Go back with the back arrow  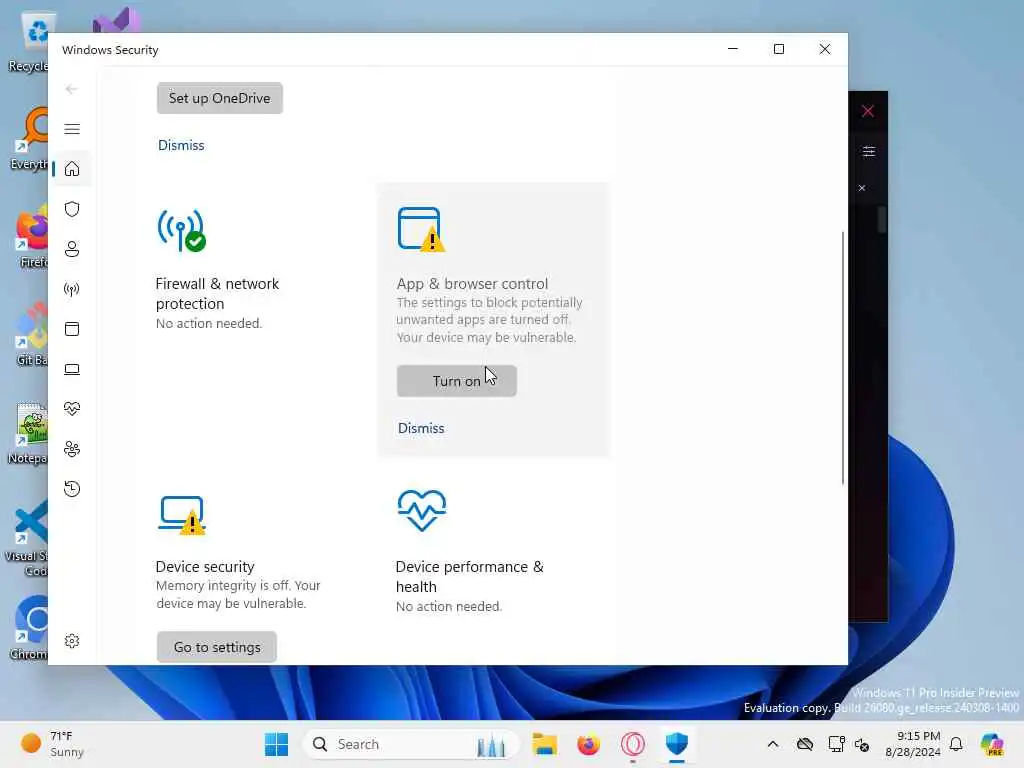(x=71, y=89)
